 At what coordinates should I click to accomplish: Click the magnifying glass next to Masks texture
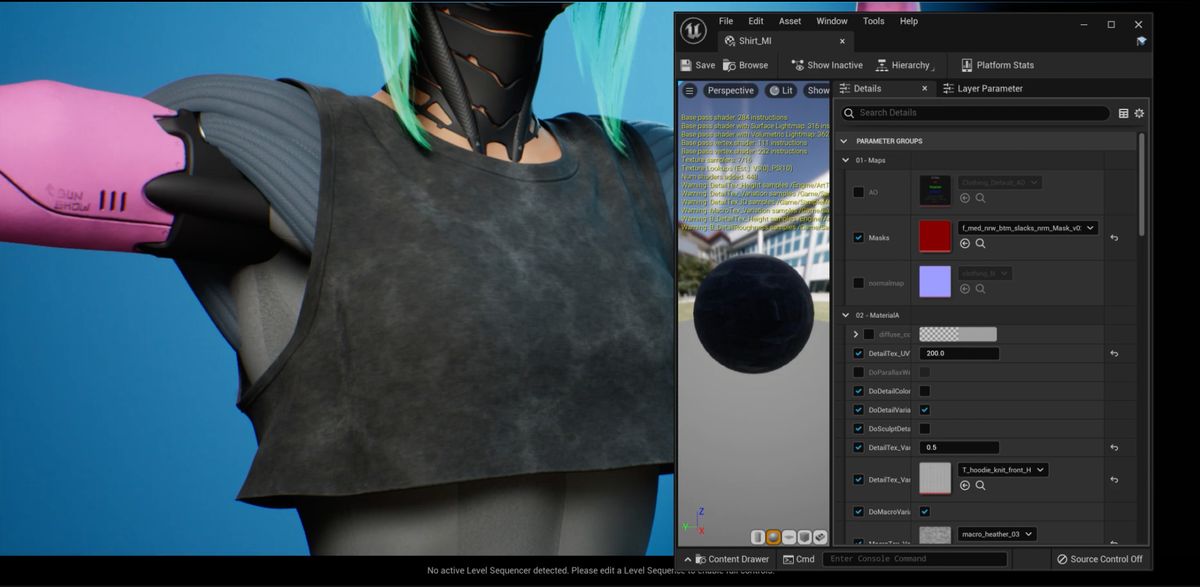click(979, 243)
